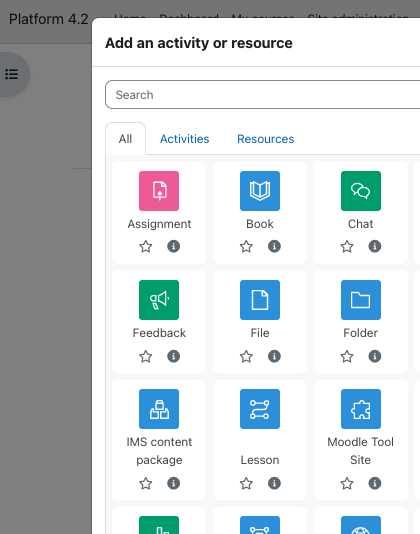Select the Moodle Tool Site icon
Image resolution: width=420 pixels, height=534 pixels.
coord(361,409)
